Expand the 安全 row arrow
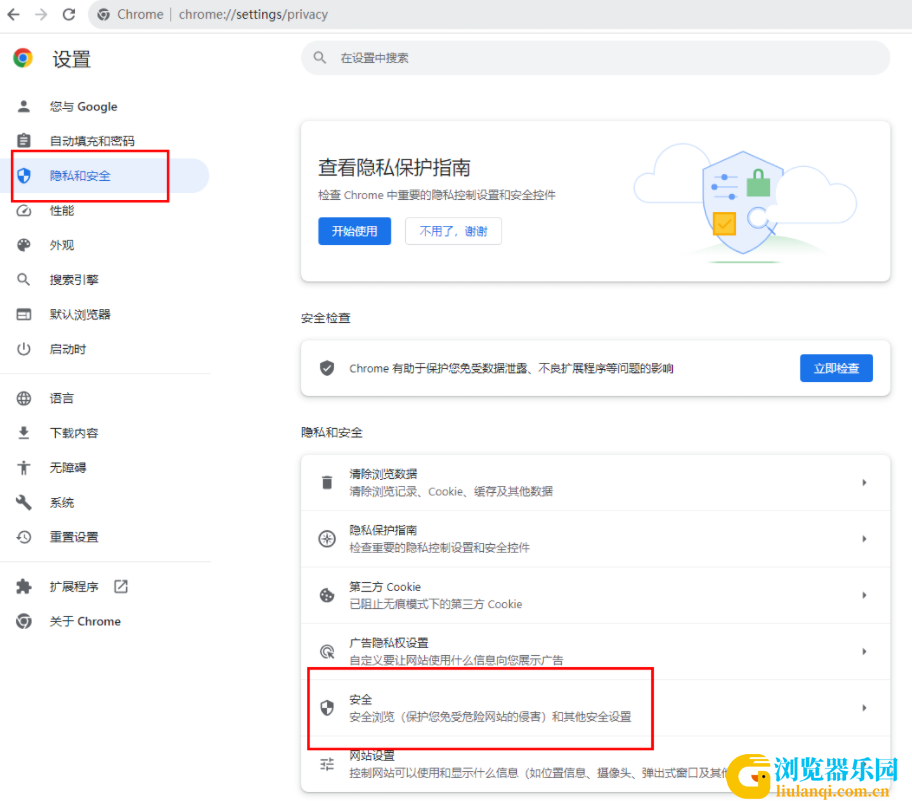The height and width of the screenshot is (801, 912). click(864, 708)
